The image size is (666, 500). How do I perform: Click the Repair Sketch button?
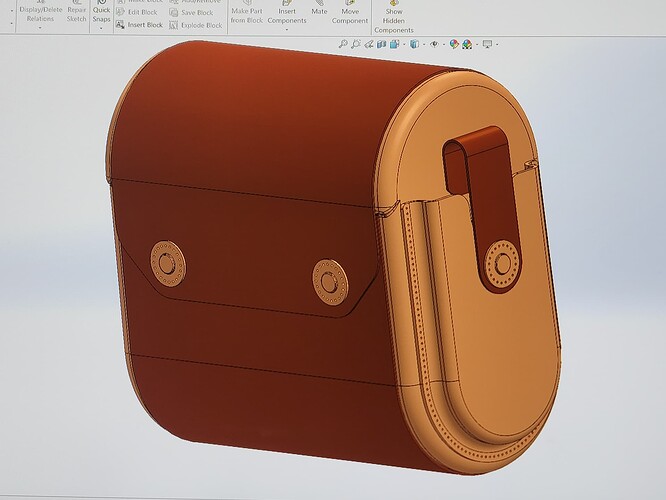tap(76, 13)
